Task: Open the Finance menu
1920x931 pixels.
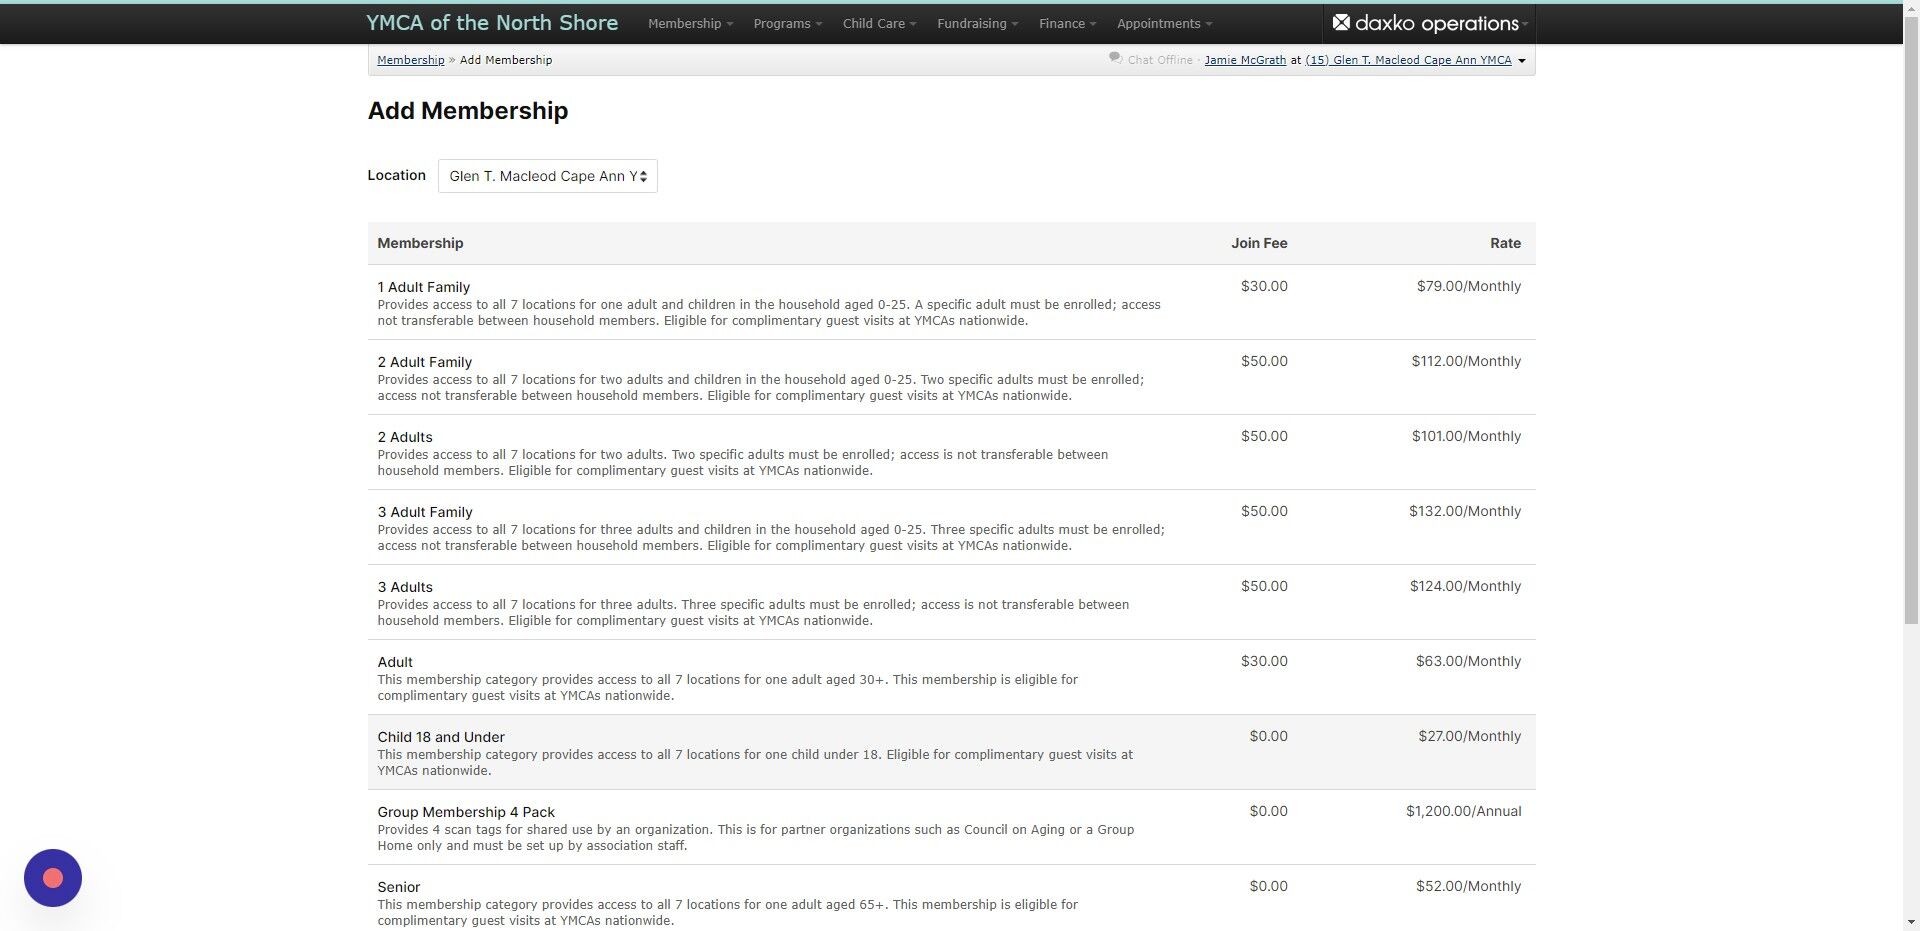Action: pyautogui.click(x=1067, y=23)
